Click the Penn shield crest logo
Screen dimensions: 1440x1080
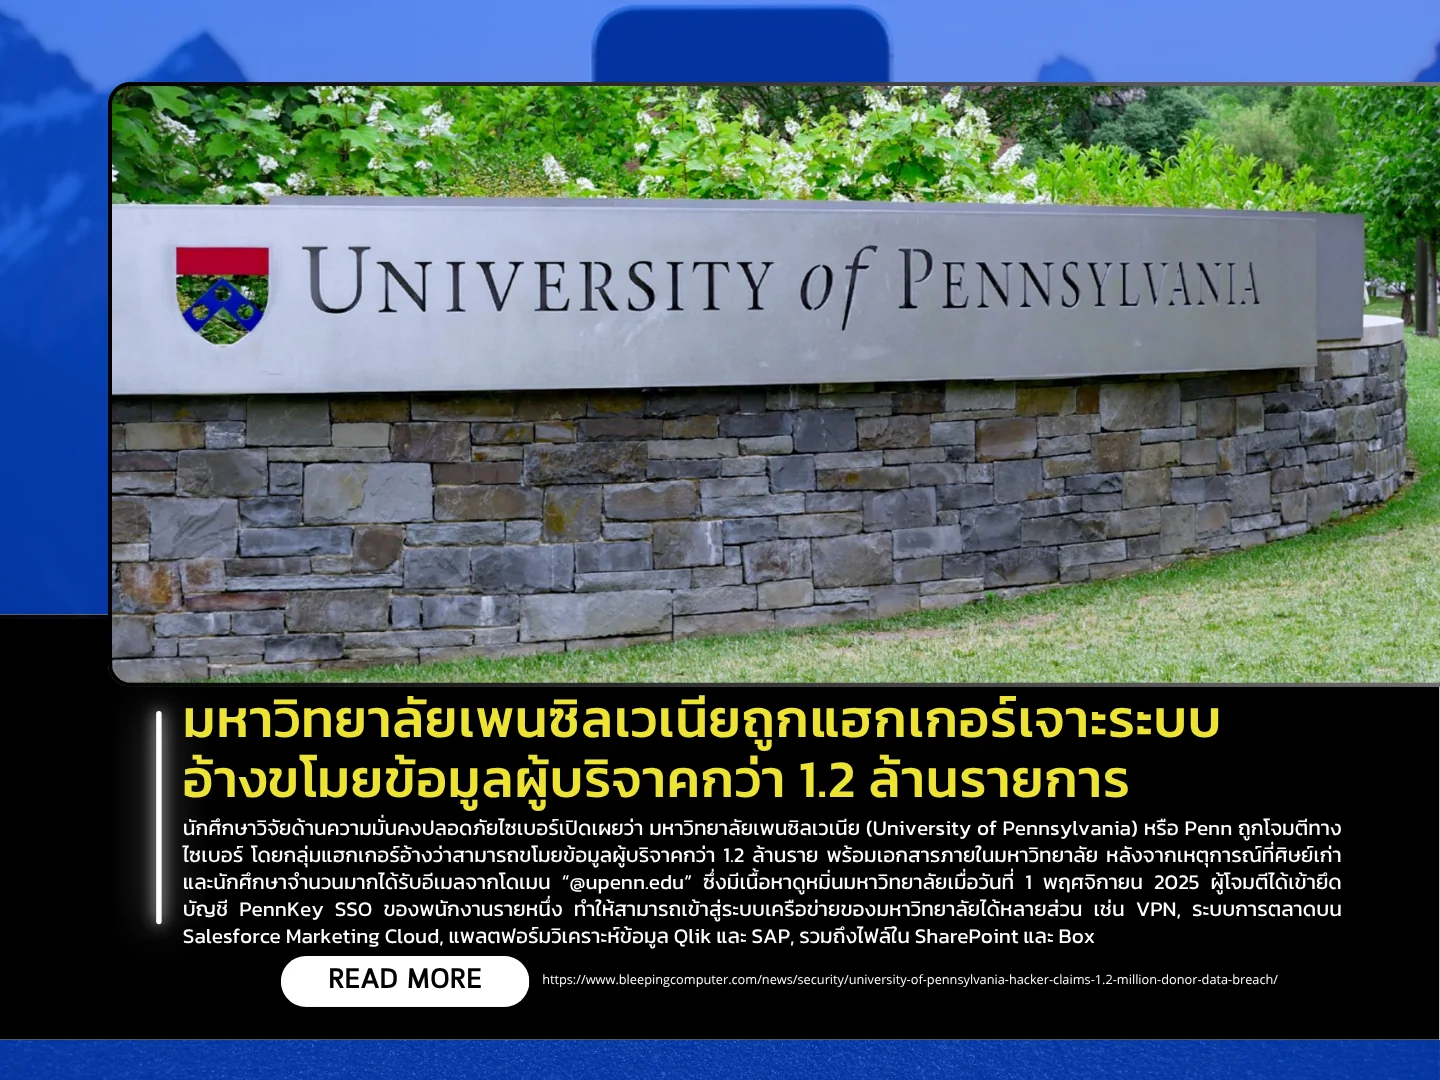(x=222, y=294)
